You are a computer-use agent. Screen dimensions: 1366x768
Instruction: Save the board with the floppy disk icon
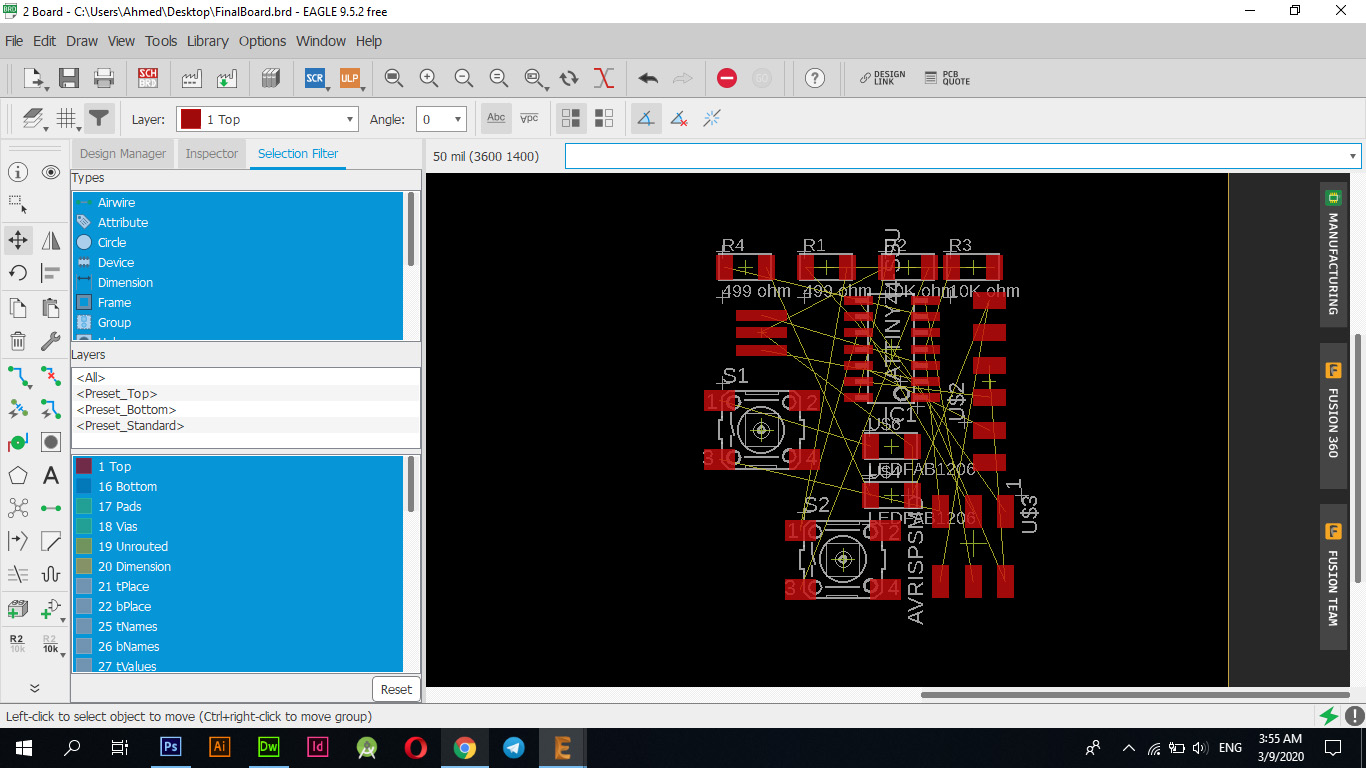click(69, 78)
